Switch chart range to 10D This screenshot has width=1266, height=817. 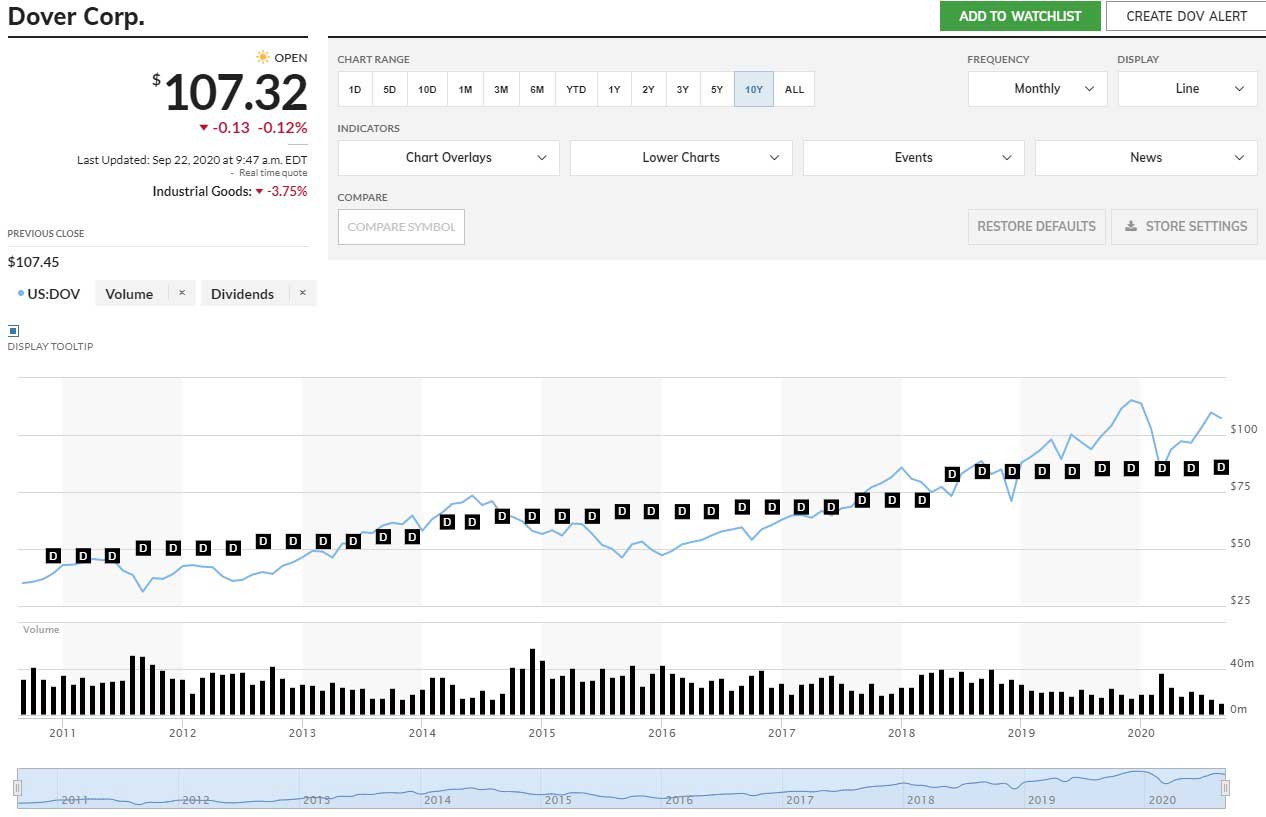(x=427, y=89)
